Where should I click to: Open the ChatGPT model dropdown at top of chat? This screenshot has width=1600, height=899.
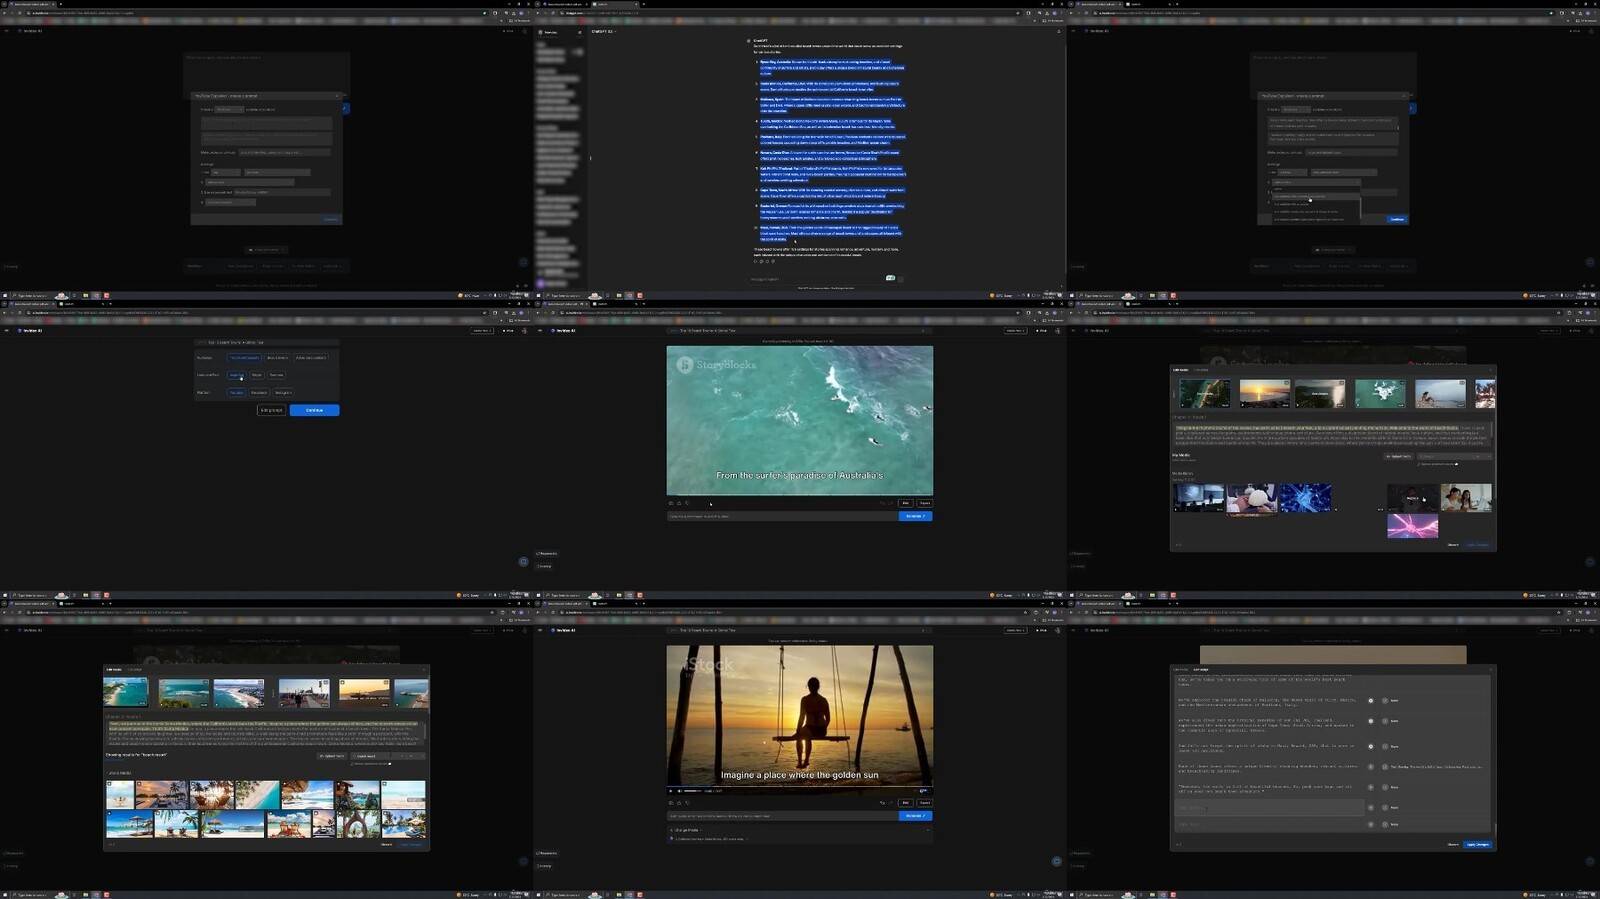point(603,31)
